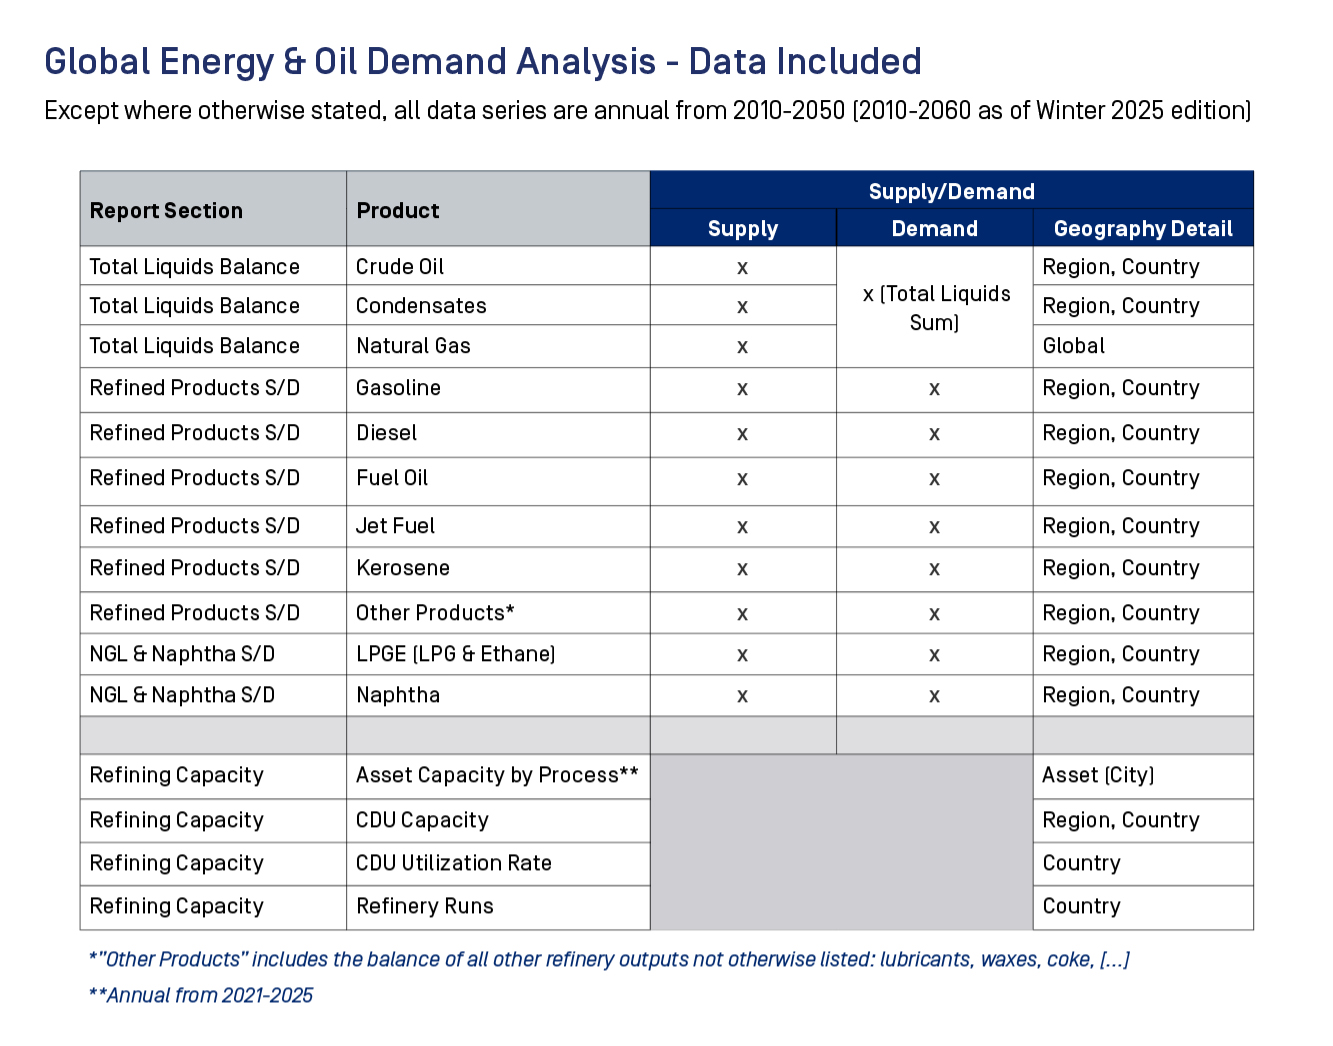Click the "CDU Utilization Rate" cell

(x=453, y=863)
